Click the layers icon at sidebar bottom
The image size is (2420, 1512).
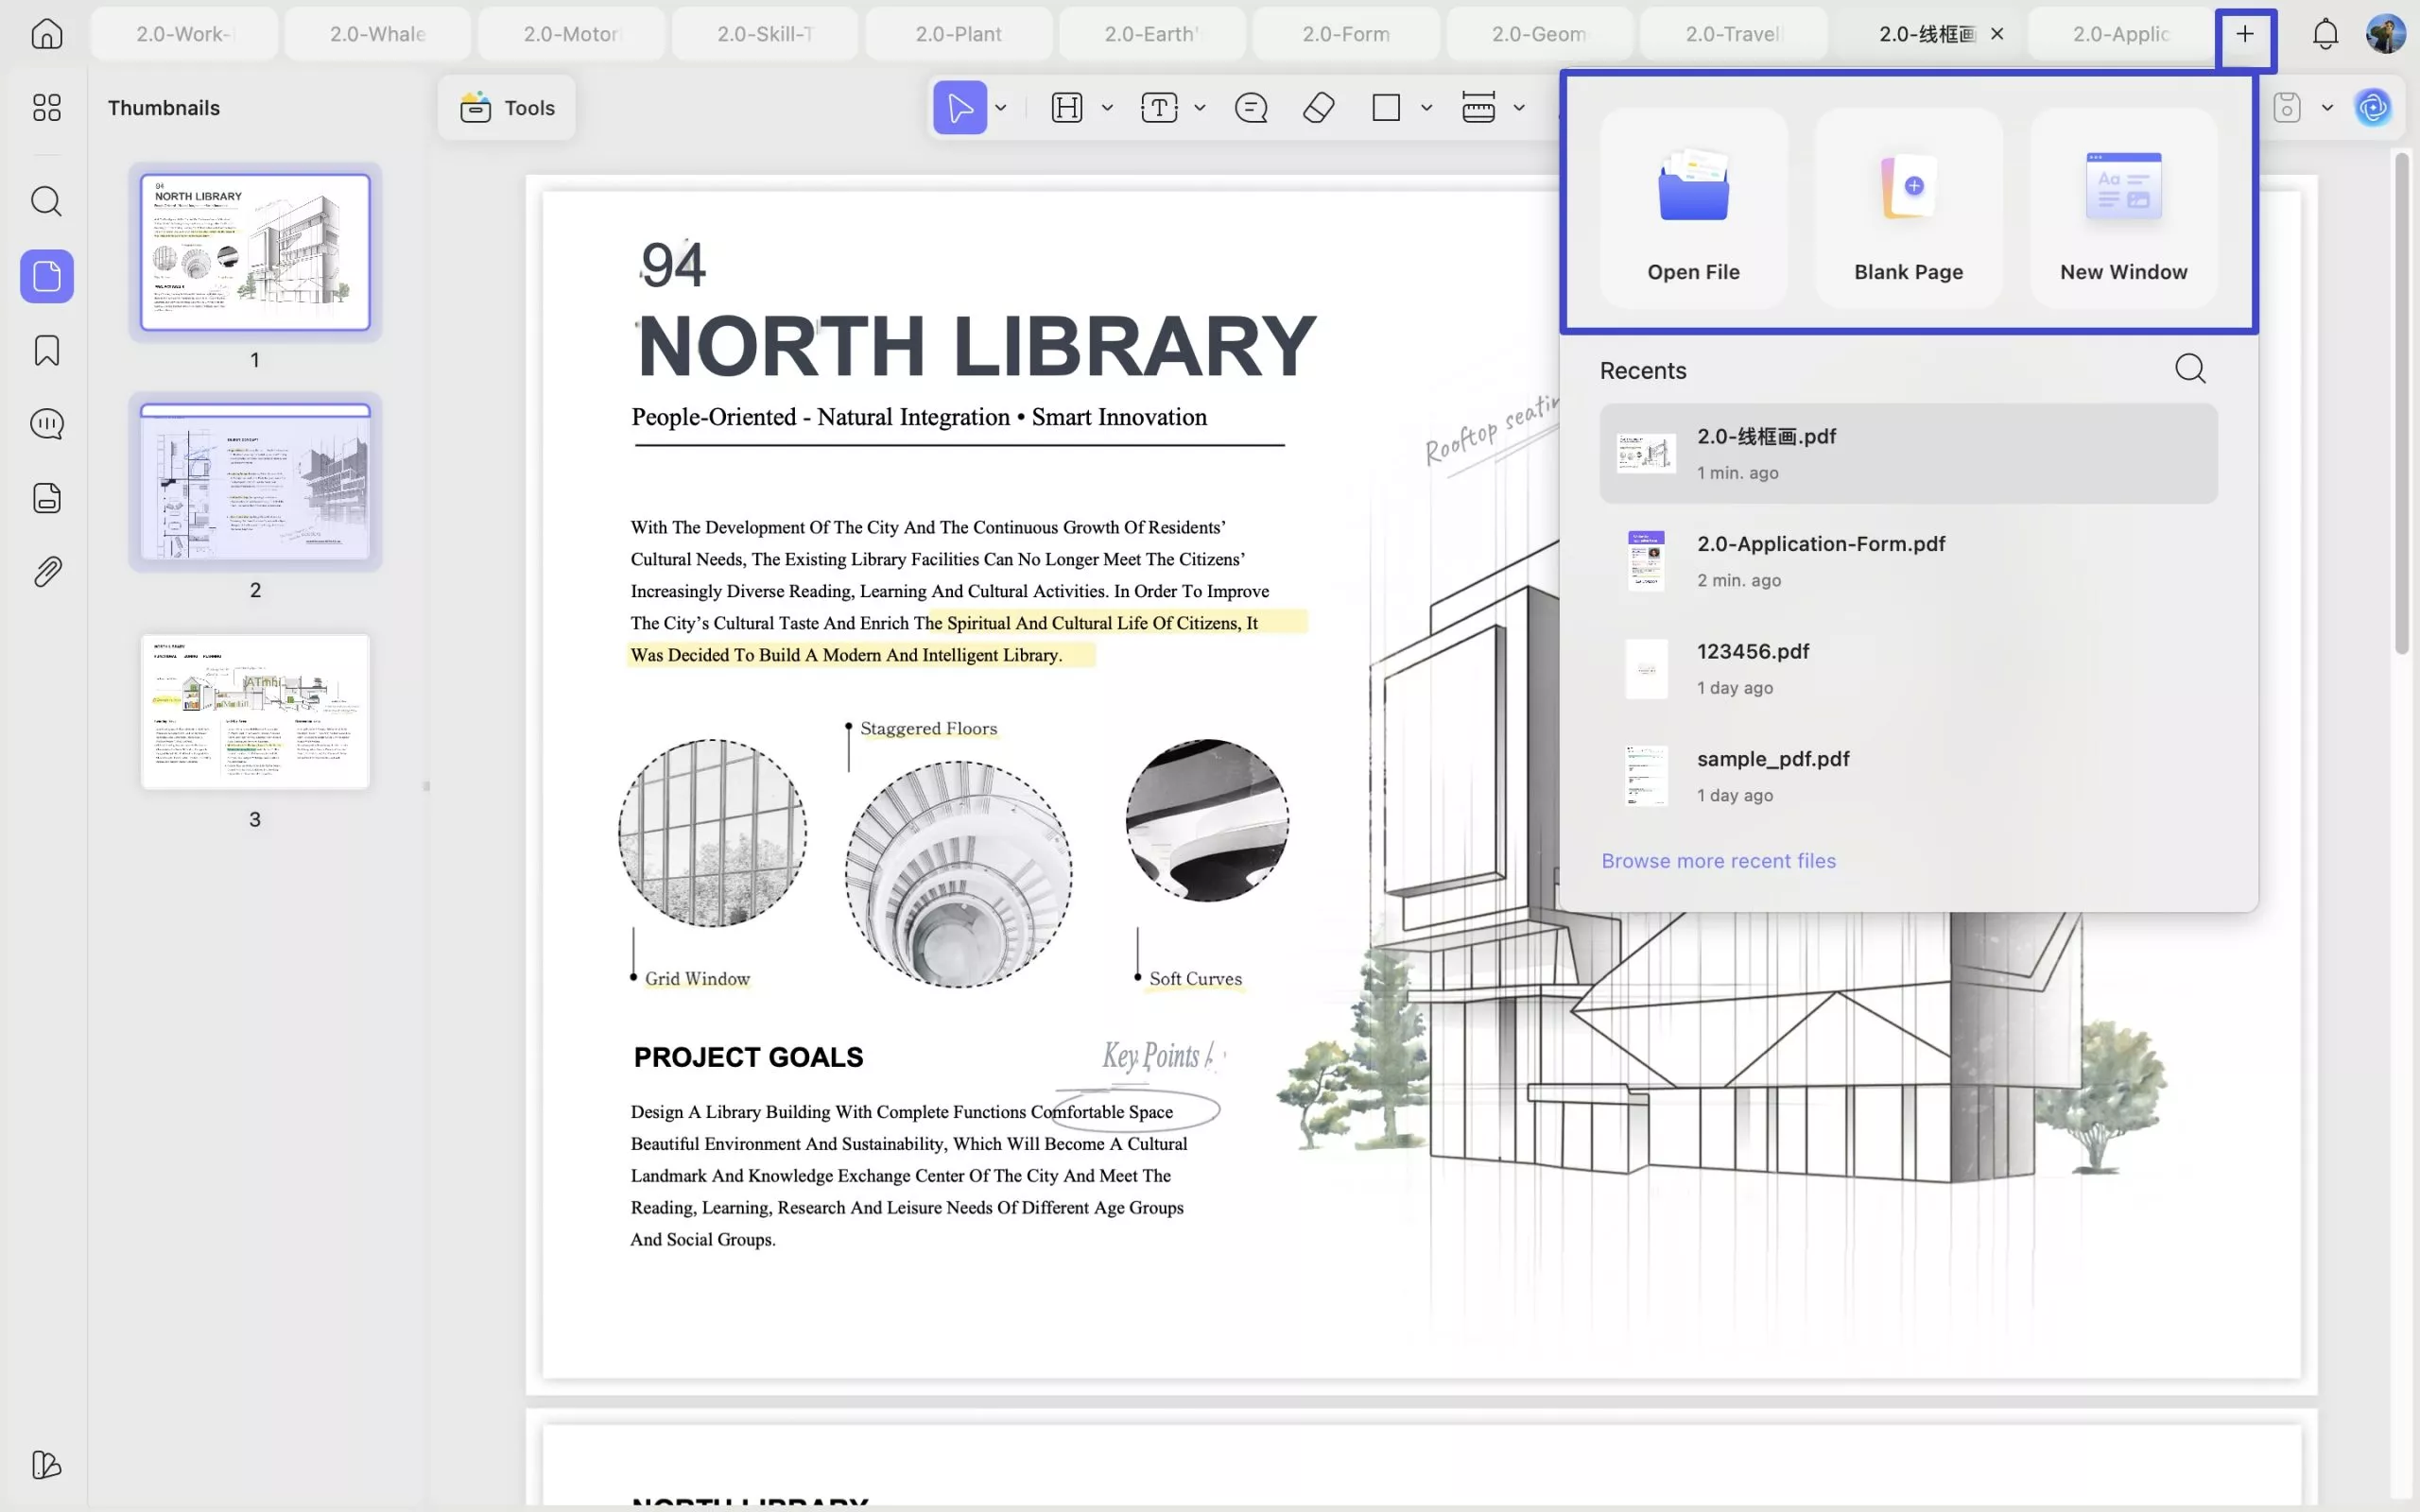46,1465
